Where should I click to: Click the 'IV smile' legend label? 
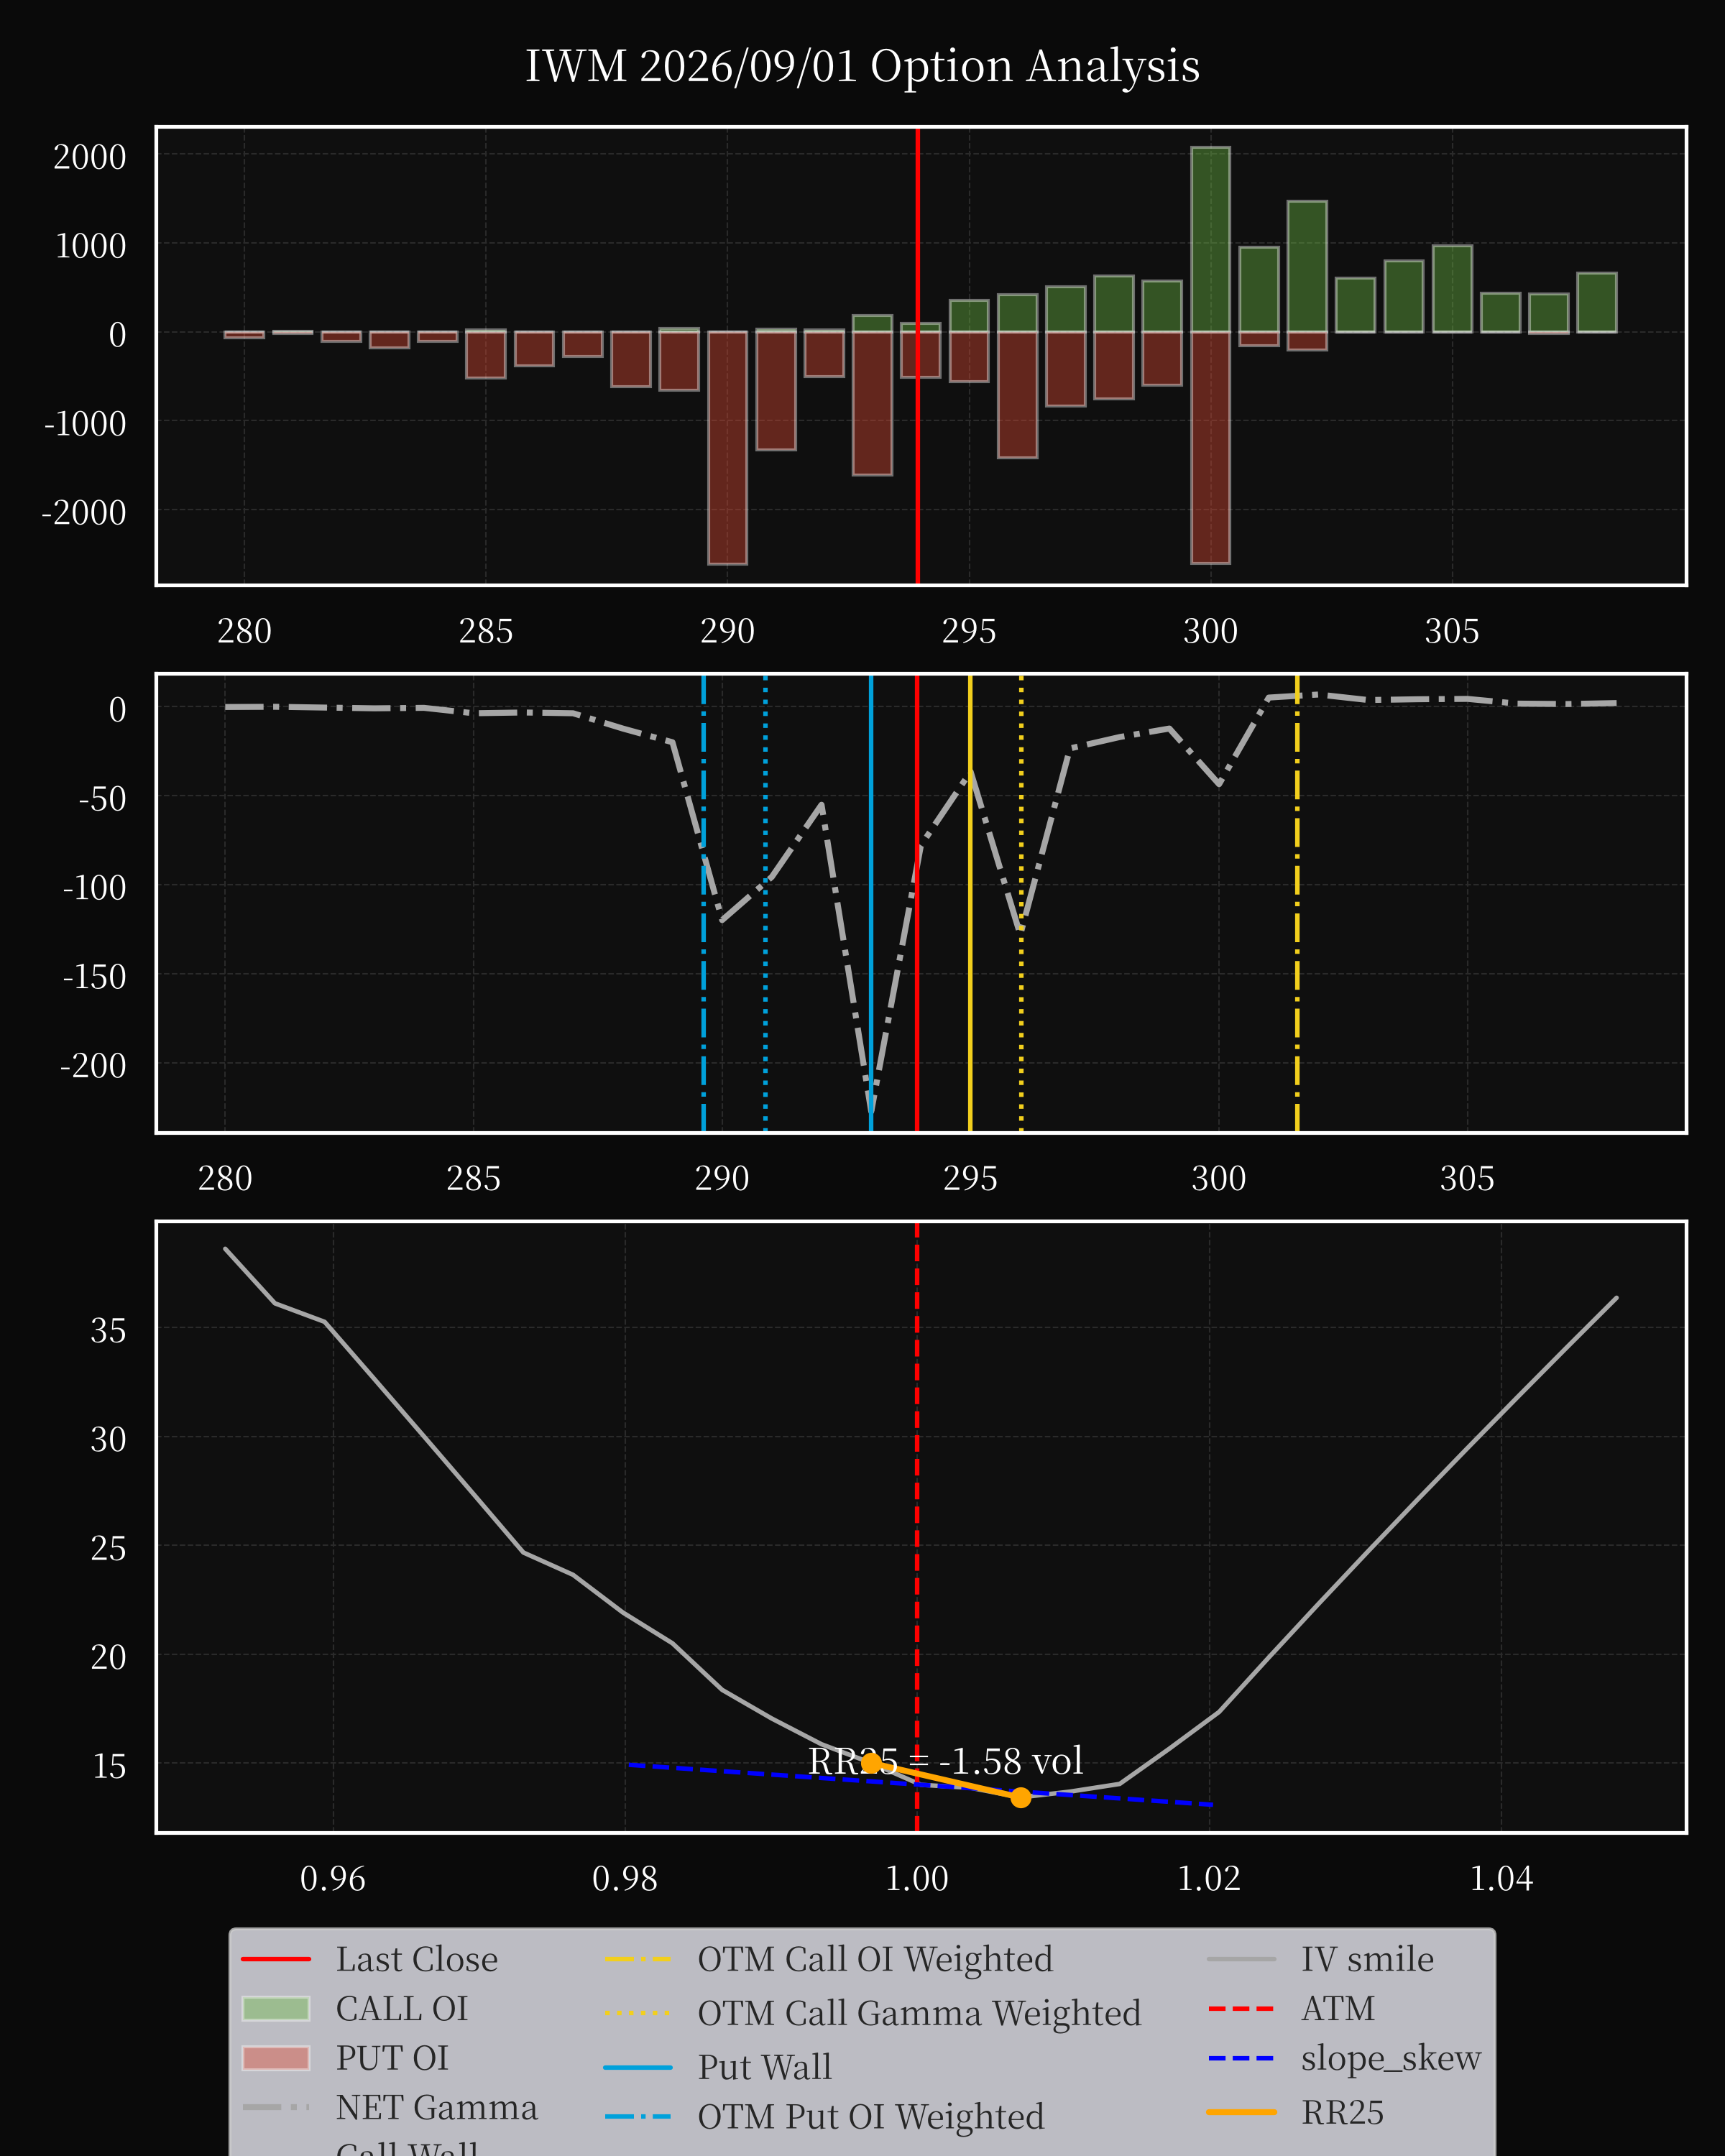[x=1367, y=1959]
